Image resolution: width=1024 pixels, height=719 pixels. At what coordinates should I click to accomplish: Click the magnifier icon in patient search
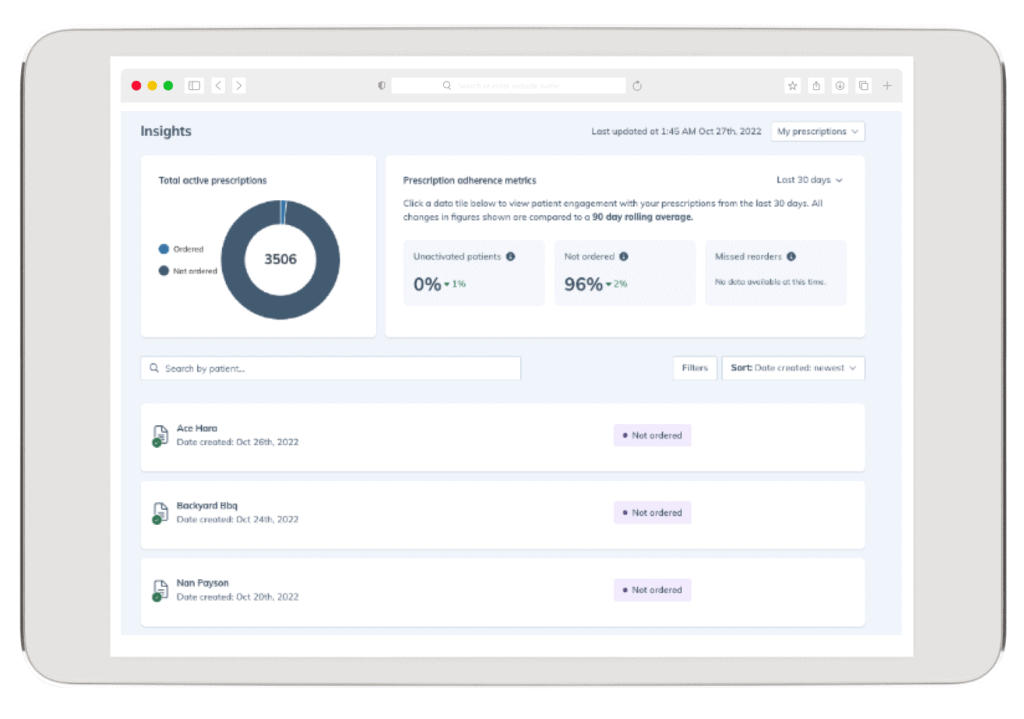pos(154,368)
